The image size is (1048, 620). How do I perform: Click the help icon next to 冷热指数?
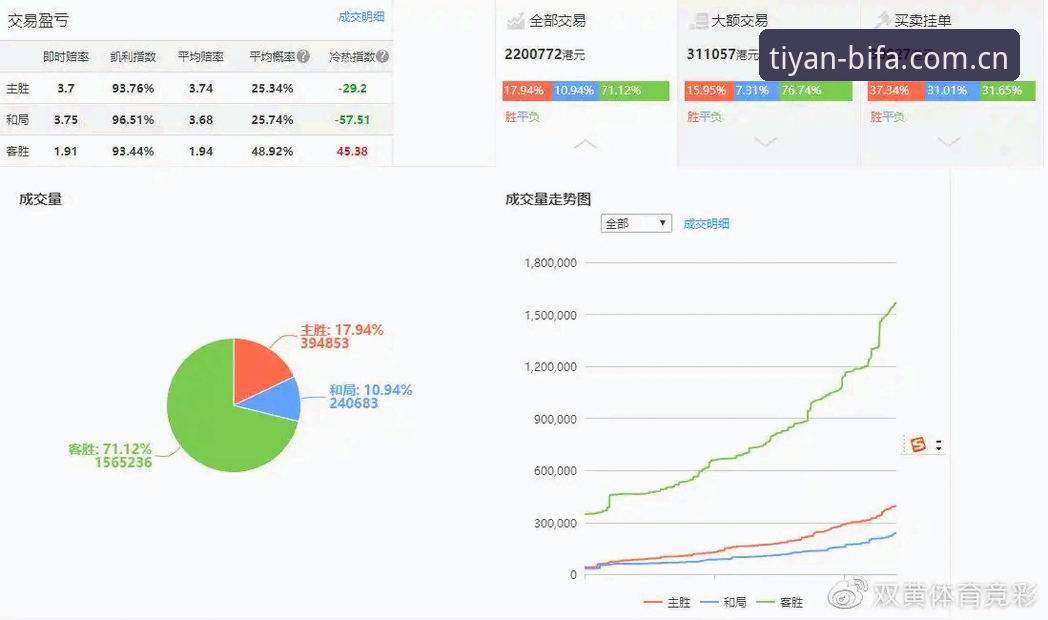pos(382,56)
